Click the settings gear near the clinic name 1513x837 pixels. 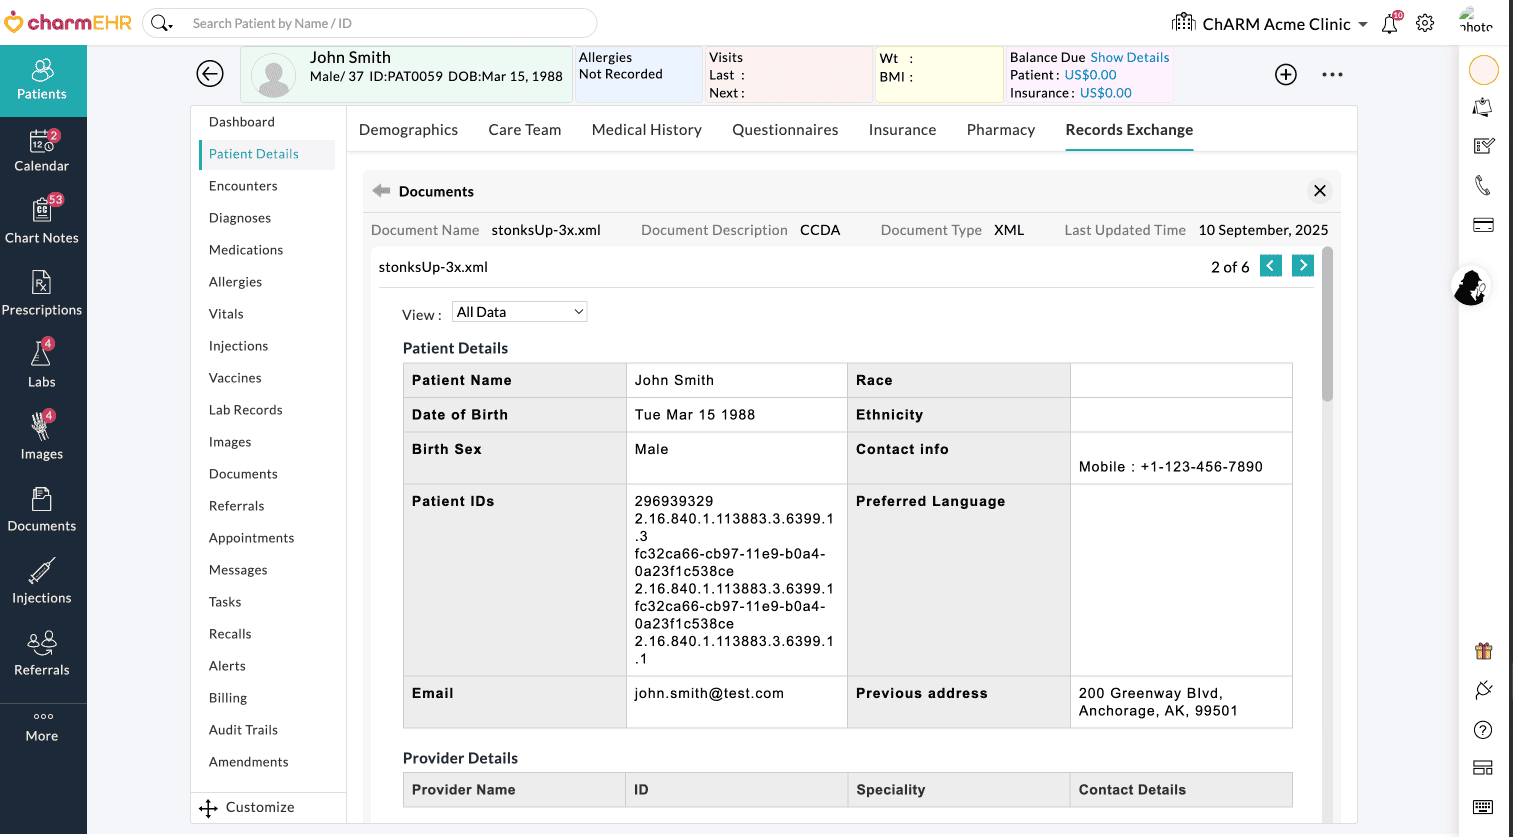coord(1424,23)
